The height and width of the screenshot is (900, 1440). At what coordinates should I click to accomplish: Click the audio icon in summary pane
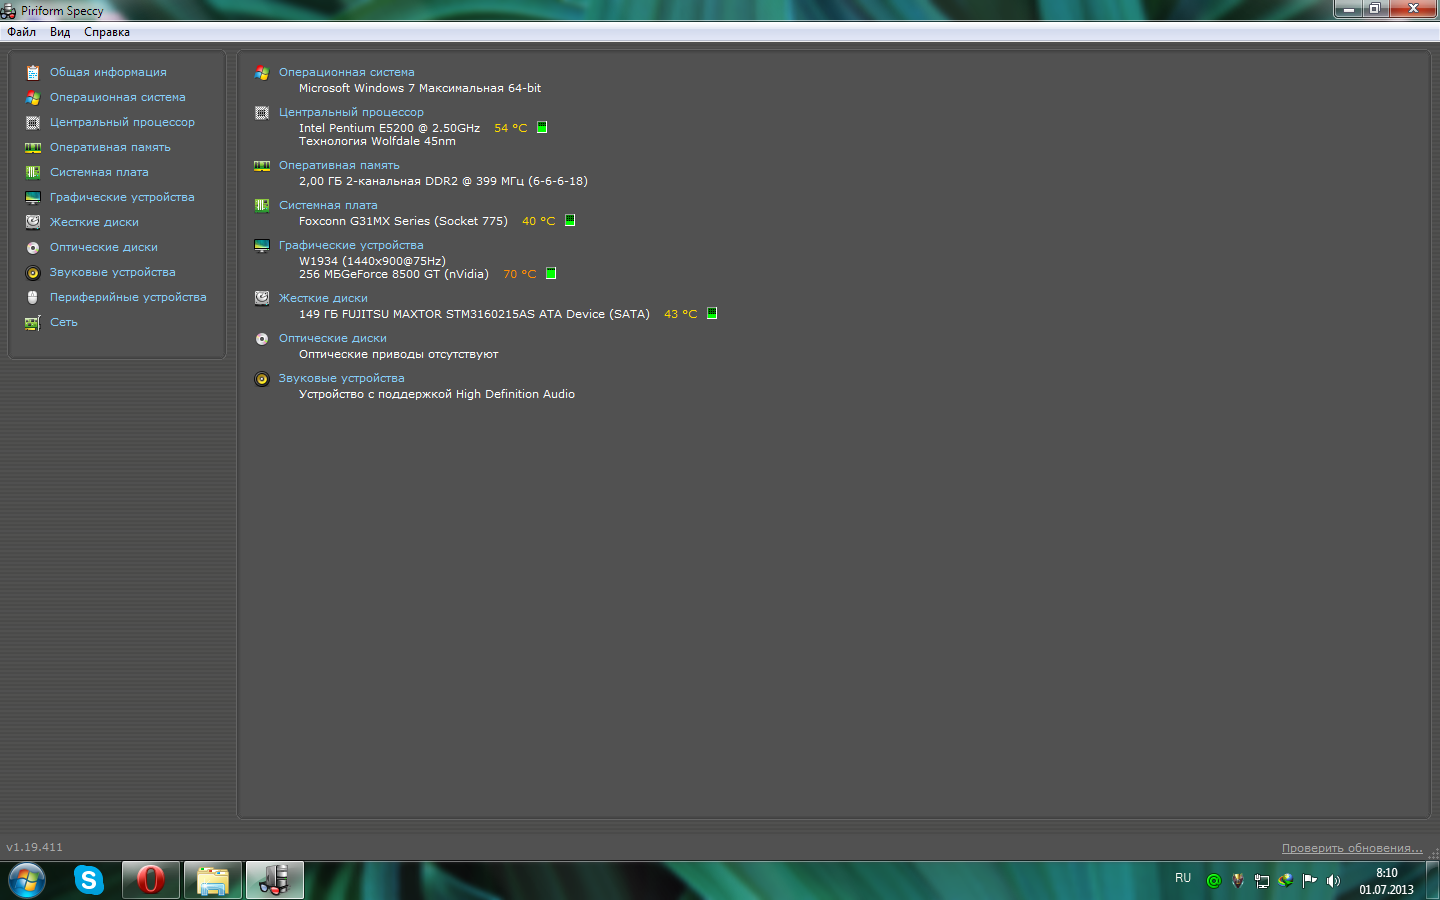[262, 379]
